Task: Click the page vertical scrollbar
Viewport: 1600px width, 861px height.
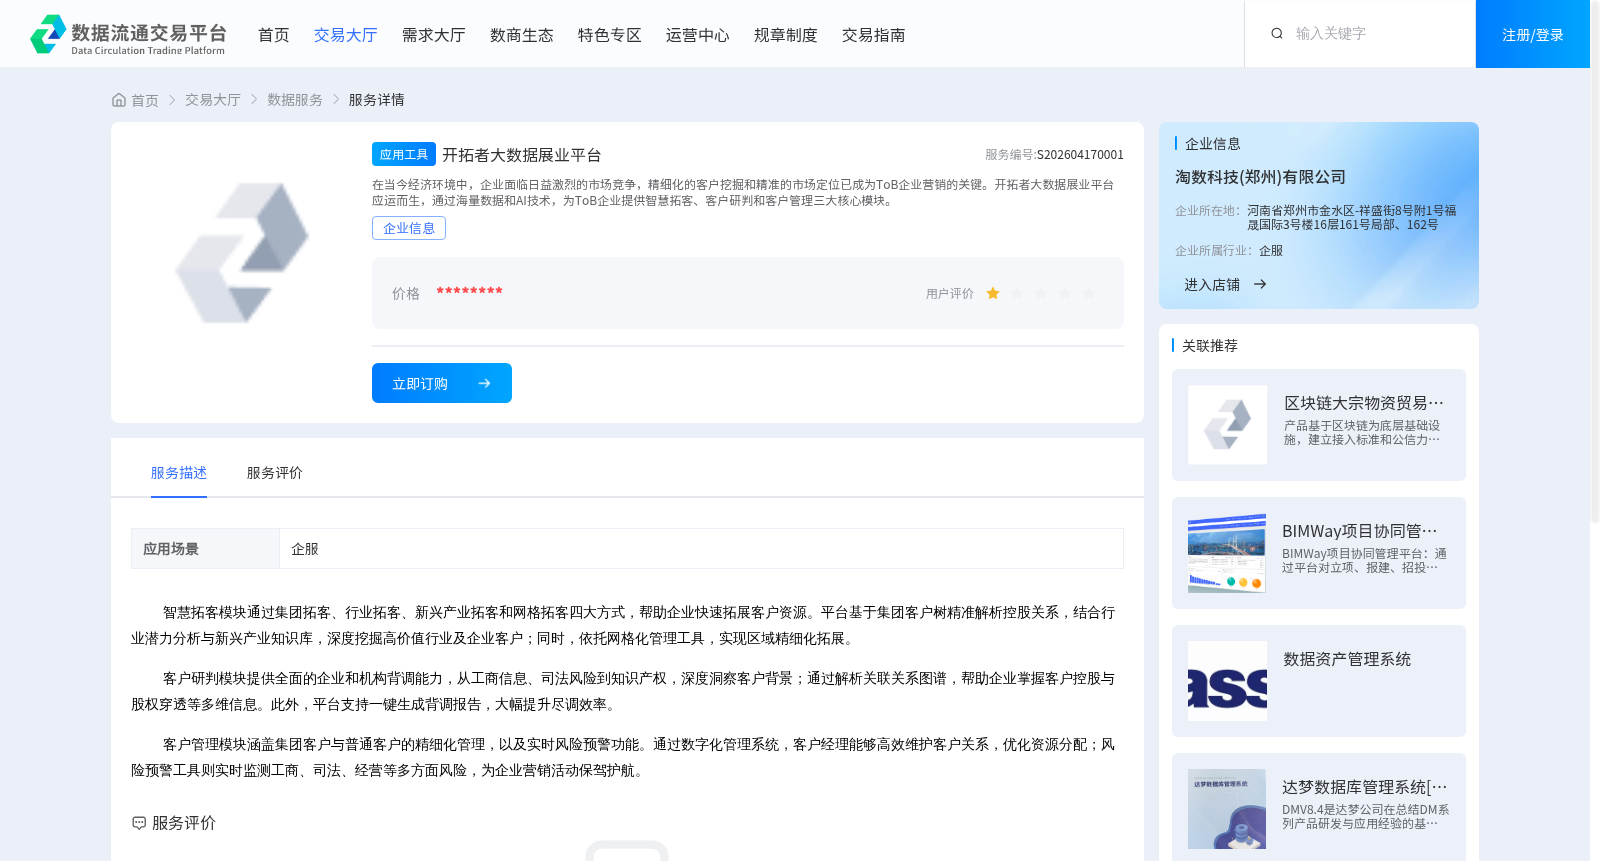Action: [x=1595, y=260]
